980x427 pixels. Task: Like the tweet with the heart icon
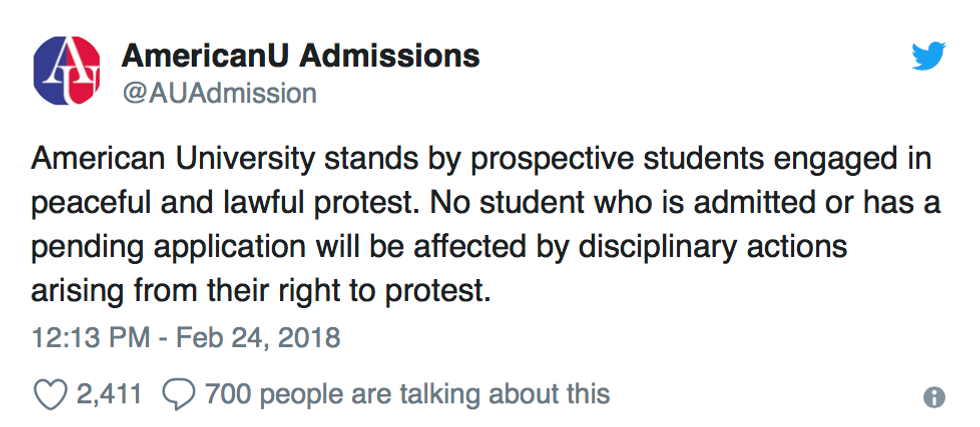point(49,394)
